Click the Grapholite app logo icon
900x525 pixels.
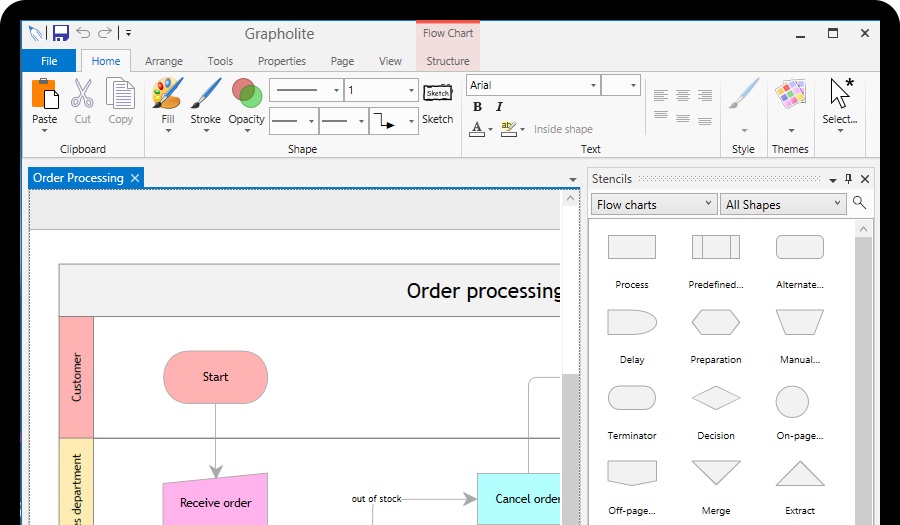pos(37,33)
